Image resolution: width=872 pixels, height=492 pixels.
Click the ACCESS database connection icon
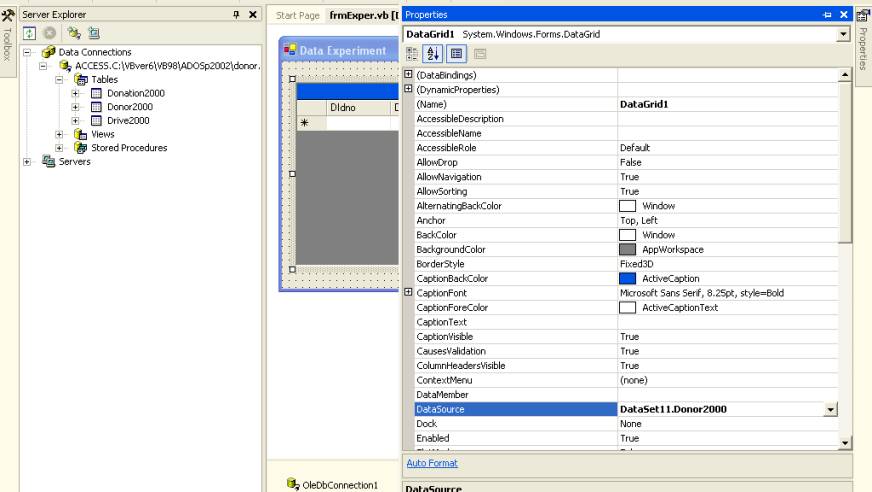tap(65, 66)
